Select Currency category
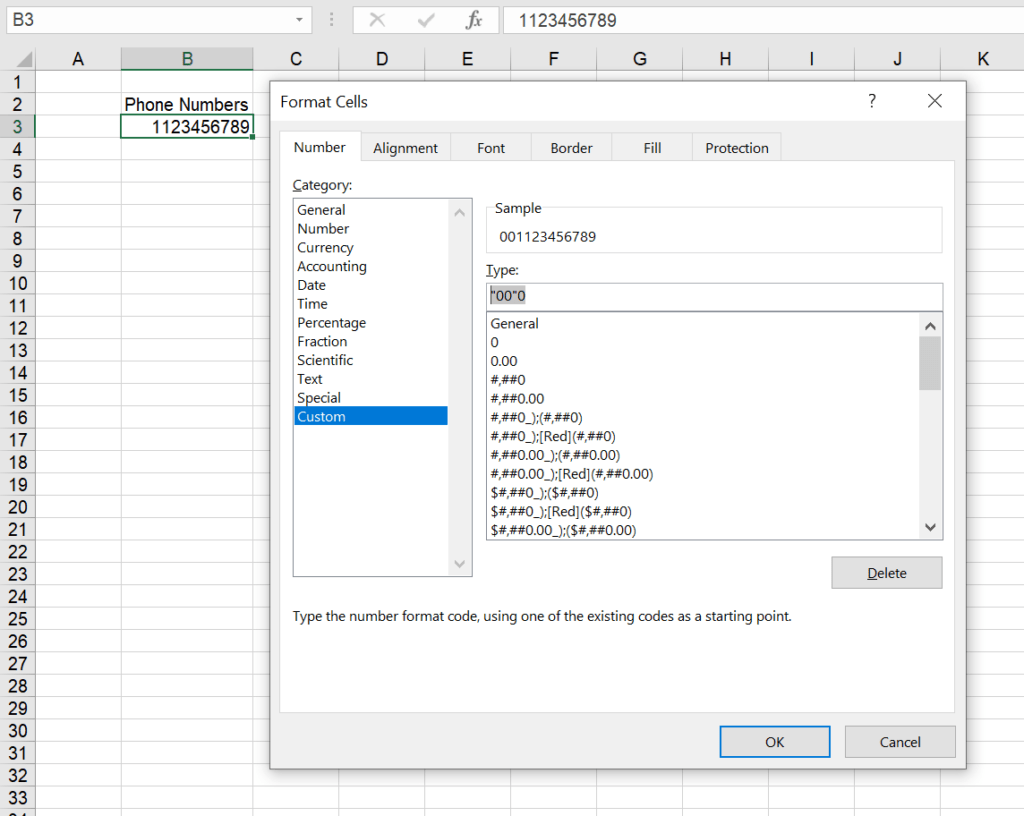Image resolution: width=1024 pixels, height=816 pixels. point(371,247)
